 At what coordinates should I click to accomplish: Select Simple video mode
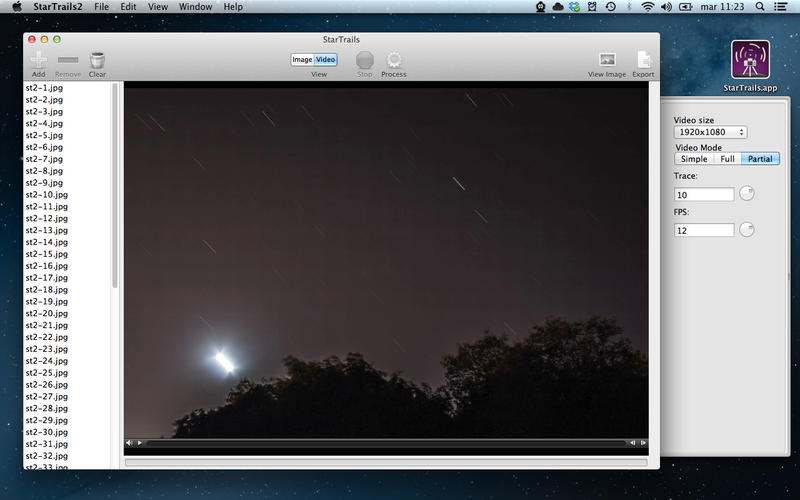(694, 159)
